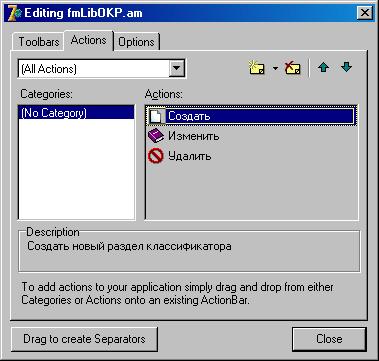The height and width of the screenshot is (361, 379).
Task: Switch to the Options tab
Action: (x=136, y=42)
